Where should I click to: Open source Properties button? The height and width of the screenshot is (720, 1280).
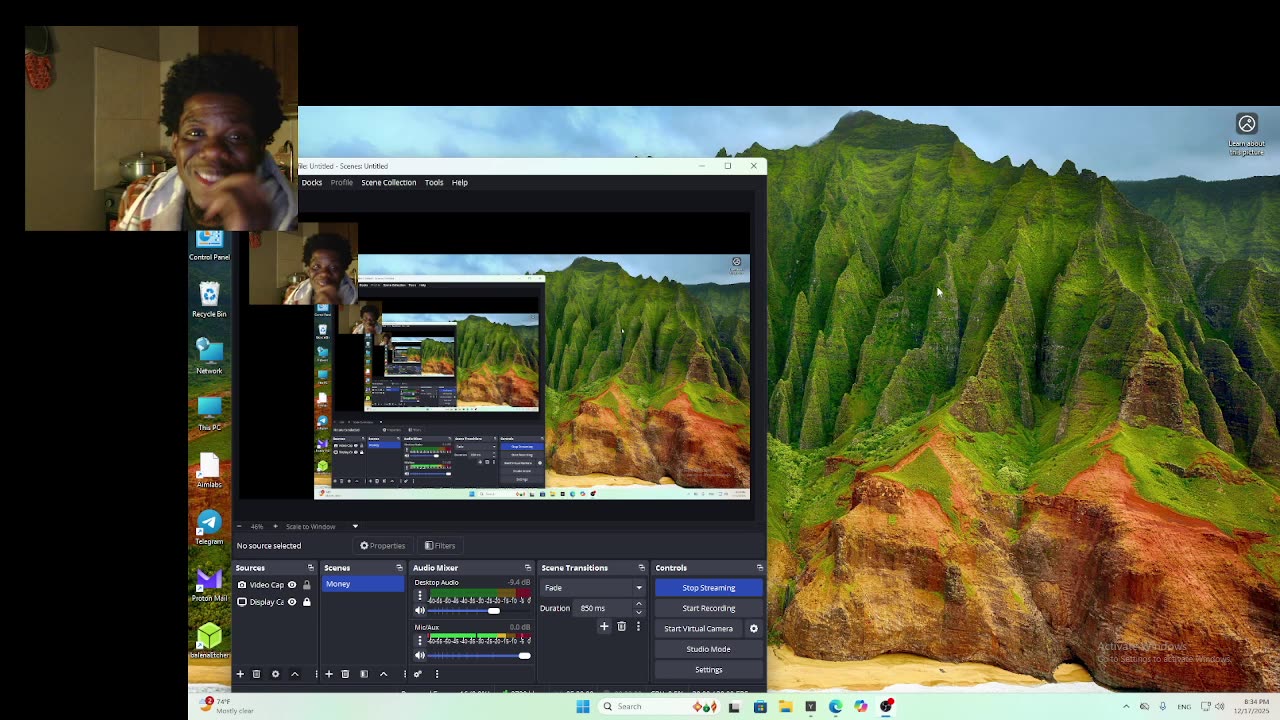pos(383,546)
